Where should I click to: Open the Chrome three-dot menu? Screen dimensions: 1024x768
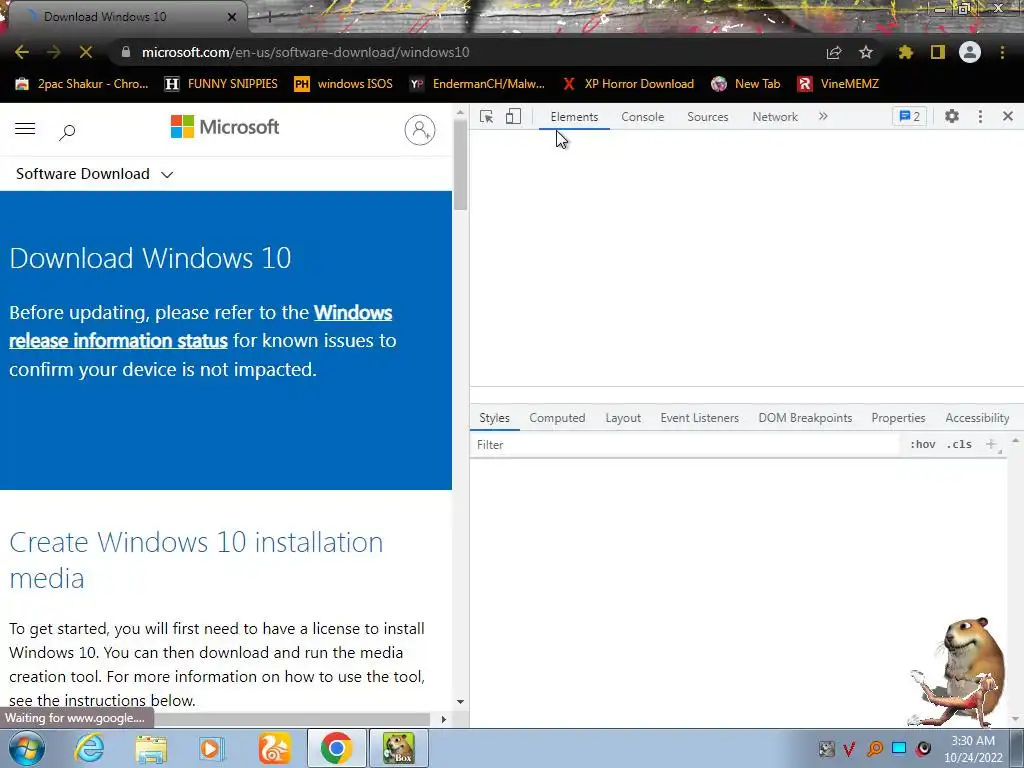(1002, 52)
